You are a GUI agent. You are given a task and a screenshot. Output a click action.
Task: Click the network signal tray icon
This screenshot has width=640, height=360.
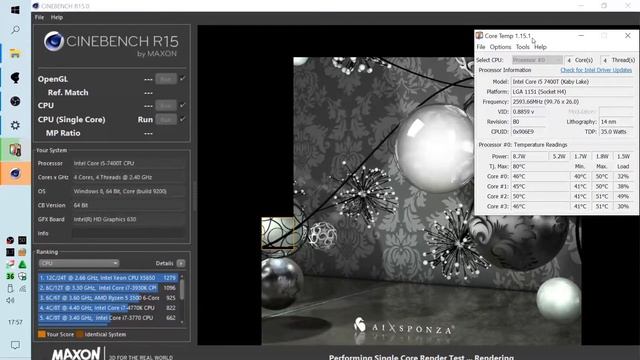[x=22, y=289]
